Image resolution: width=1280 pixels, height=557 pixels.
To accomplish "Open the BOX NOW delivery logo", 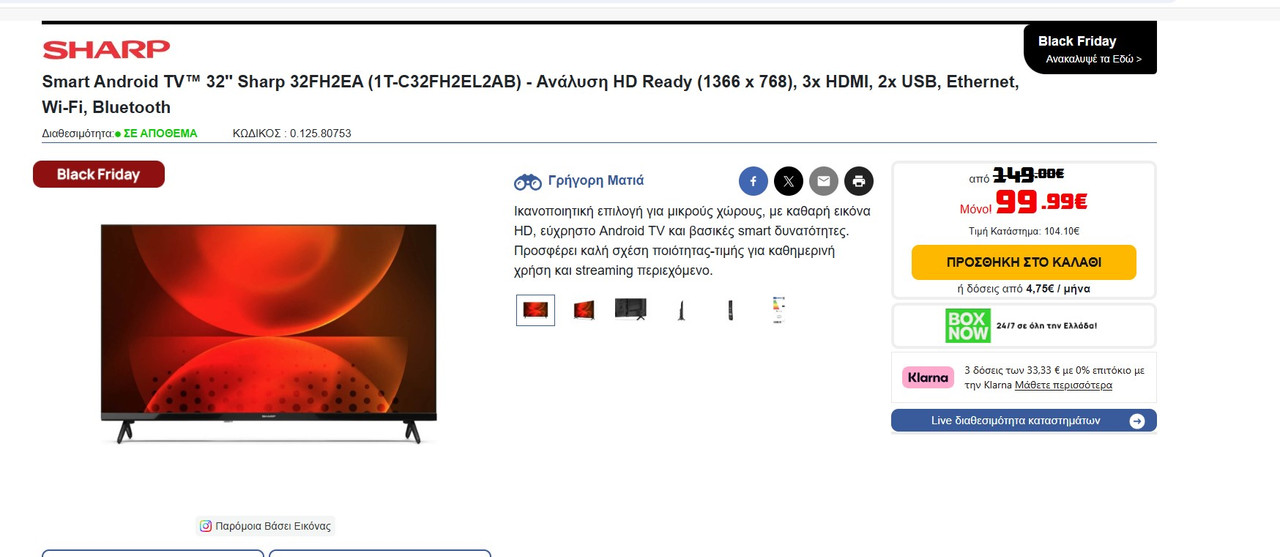I will pos(967,326).
